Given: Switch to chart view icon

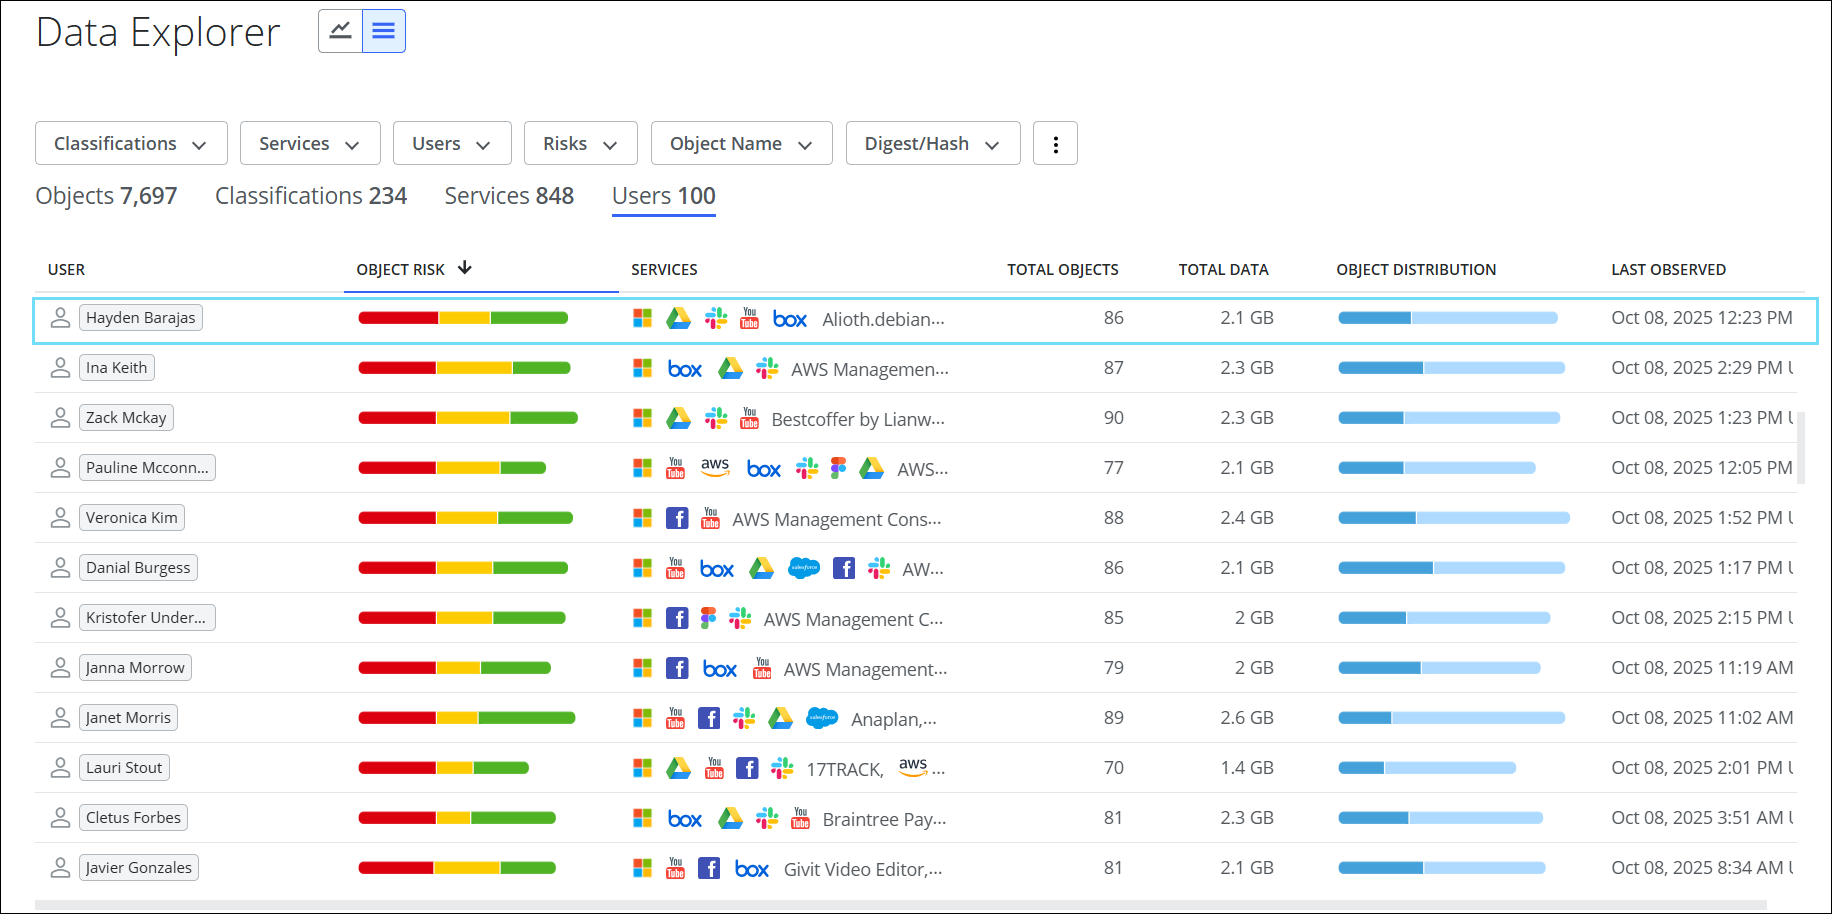Looking at the screenshot, I should tap(340, 31).
